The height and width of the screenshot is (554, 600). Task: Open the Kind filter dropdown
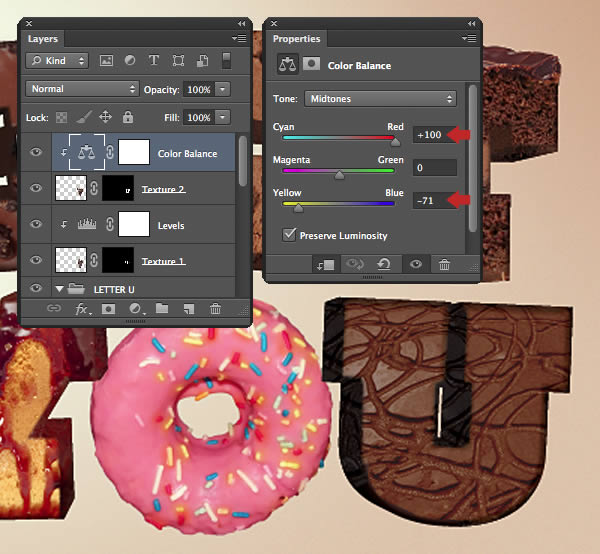coord(57,60)
